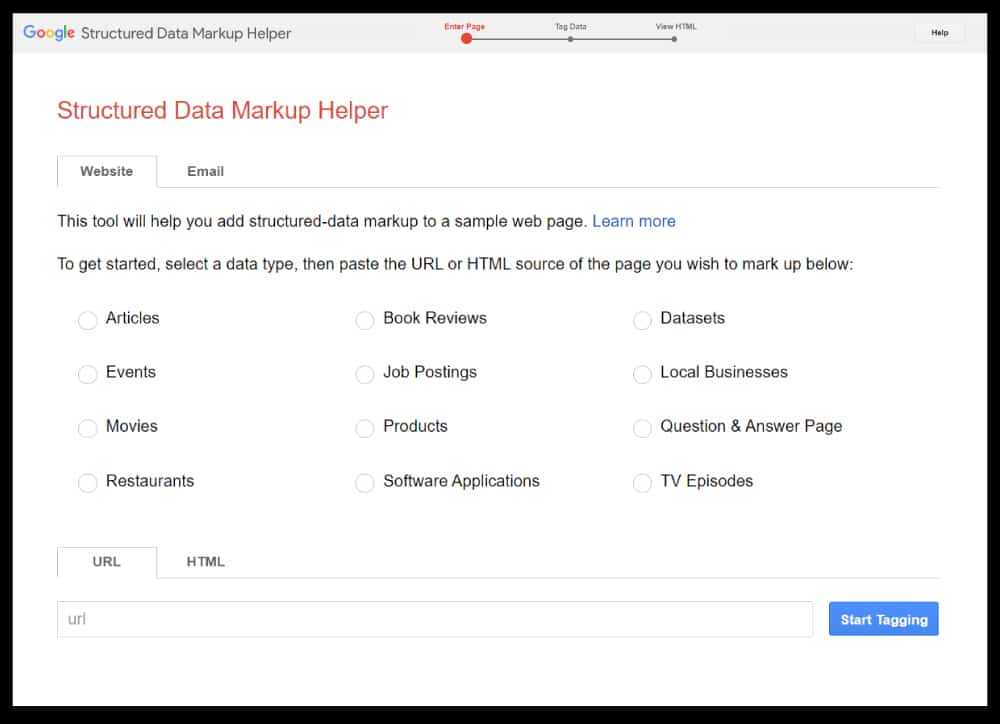Select Products as the page type
Viewport: 1000px width, 724px height.
[365, 428]
